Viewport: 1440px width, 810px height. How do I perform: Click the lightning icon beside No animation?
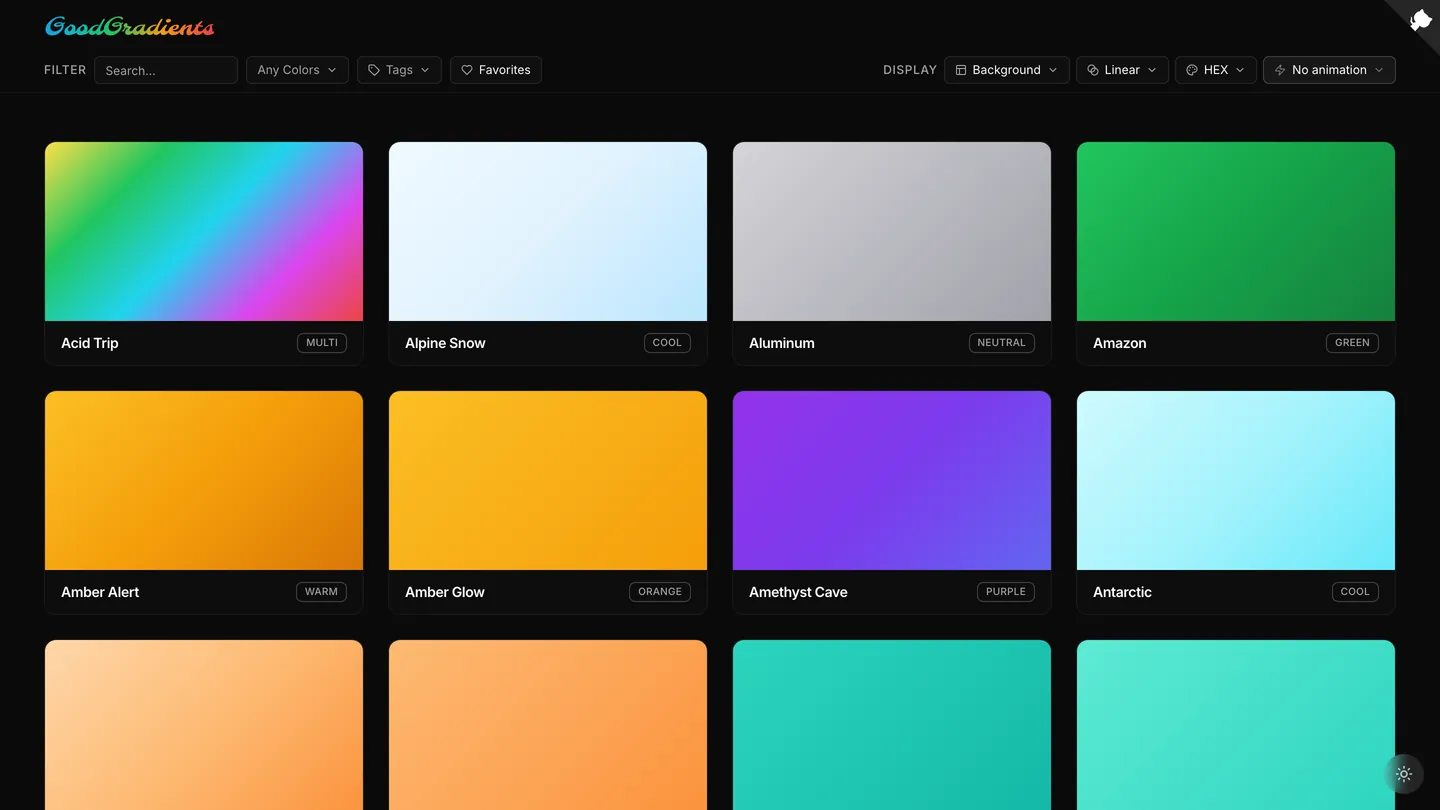tap(1280, 70)
